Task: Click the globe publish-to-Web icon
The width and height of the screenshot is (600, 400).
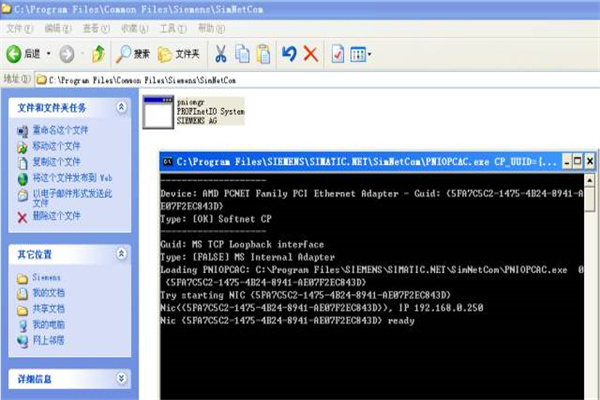Action: point(23,179)
